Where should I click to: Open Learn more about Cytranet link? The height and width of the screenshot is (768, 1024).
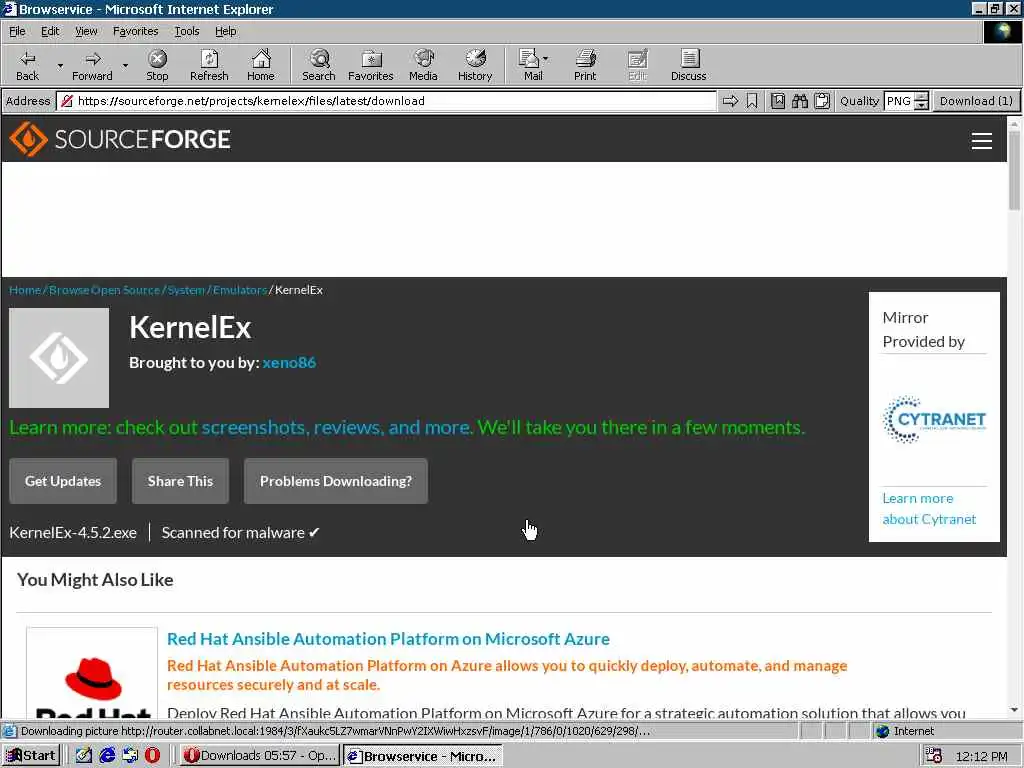929,509
